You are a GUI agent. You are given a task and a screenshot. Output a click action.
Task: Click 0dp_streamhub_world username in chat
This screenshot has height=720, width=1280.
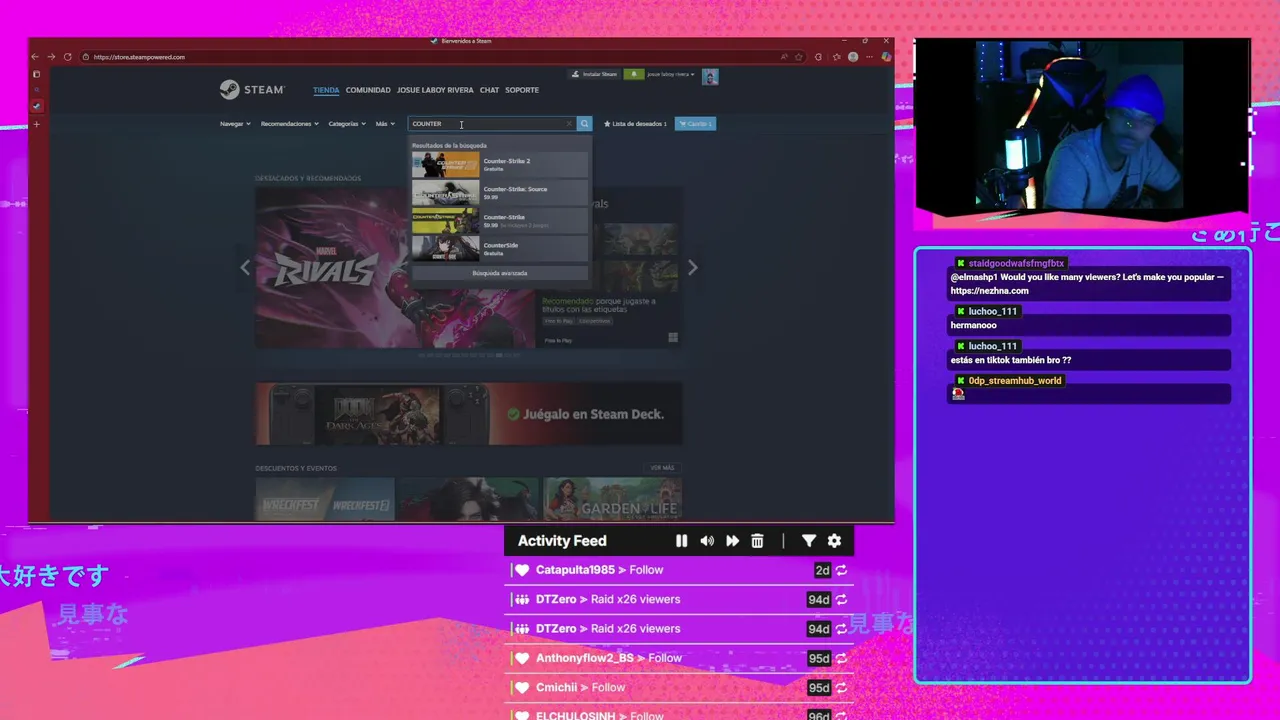[x=1015, y=381]
